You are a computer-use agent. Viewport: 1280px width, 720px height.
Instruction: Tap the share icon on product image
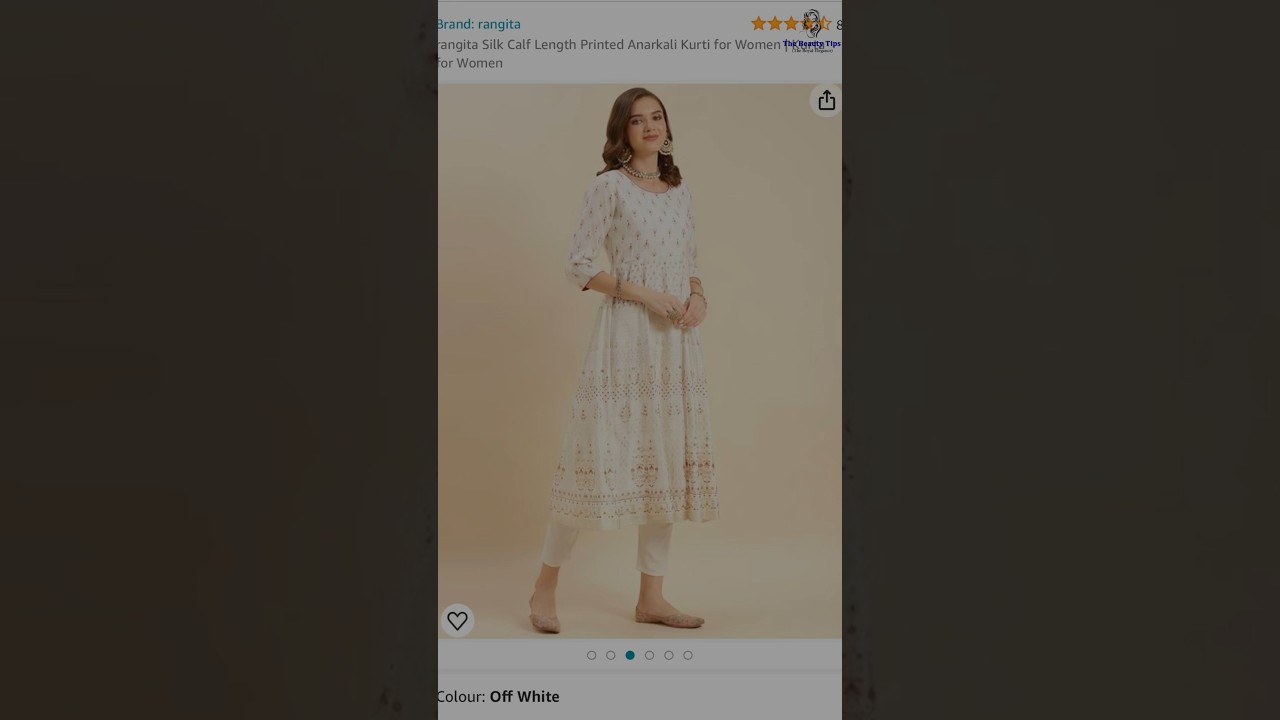(826, 100)
